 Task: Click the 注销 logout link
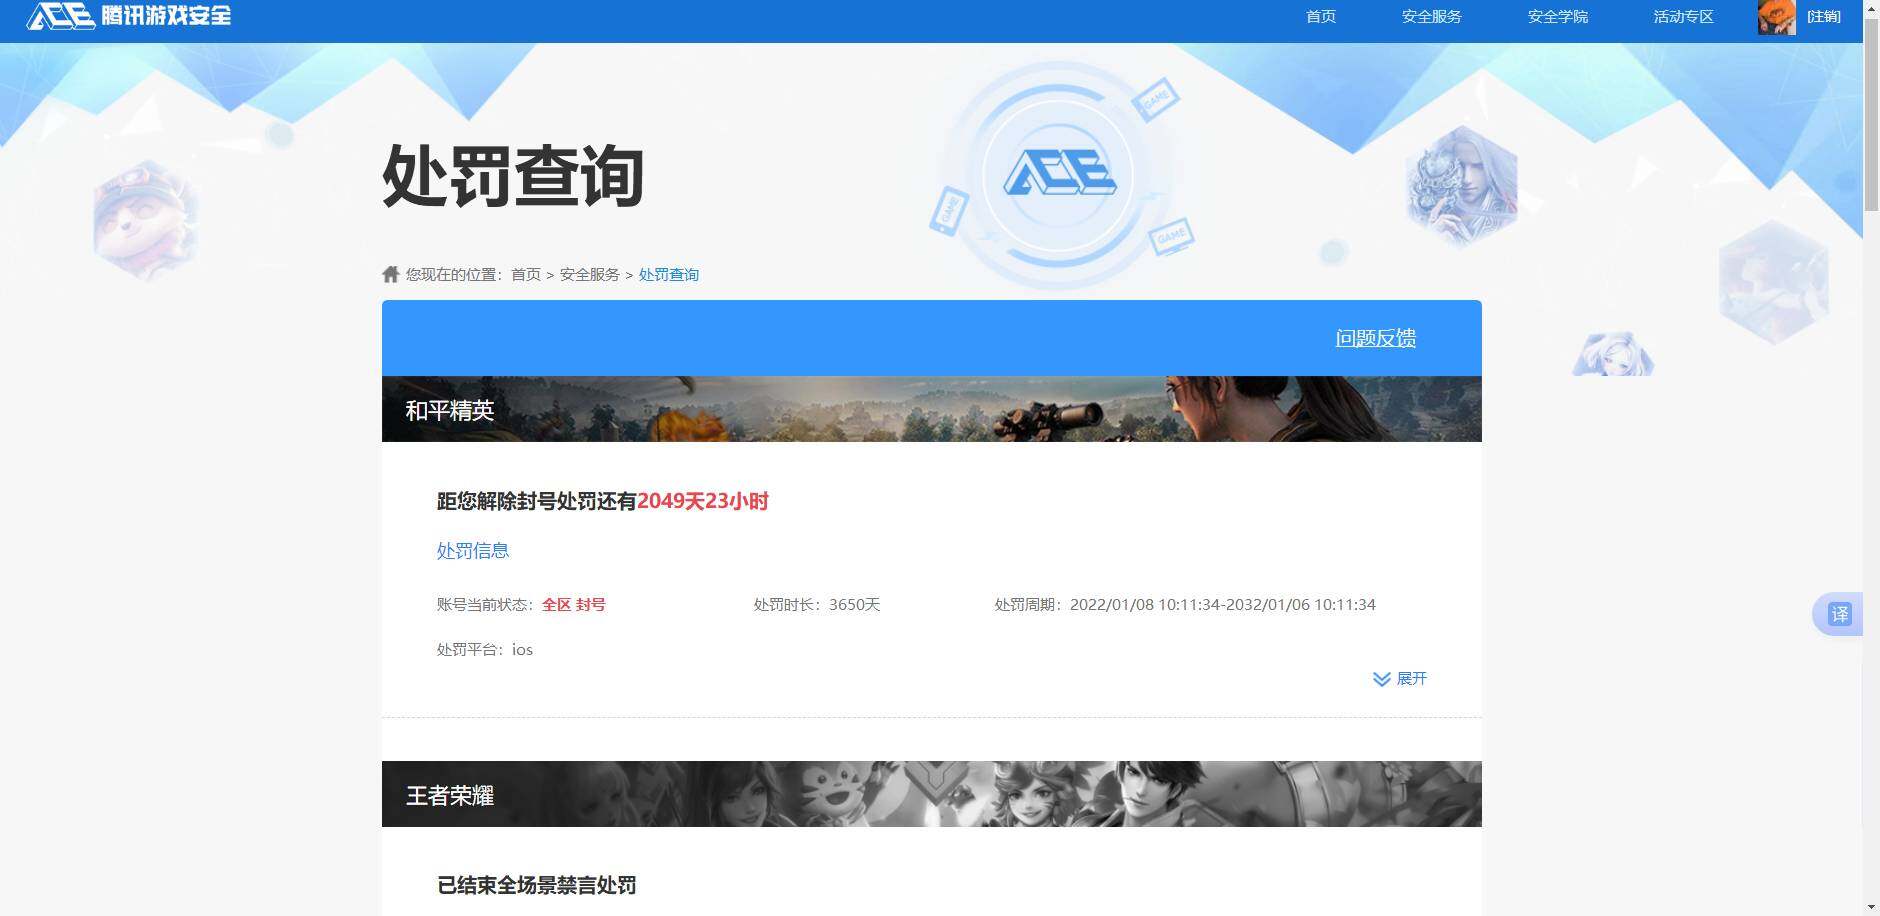(1824, 17)
